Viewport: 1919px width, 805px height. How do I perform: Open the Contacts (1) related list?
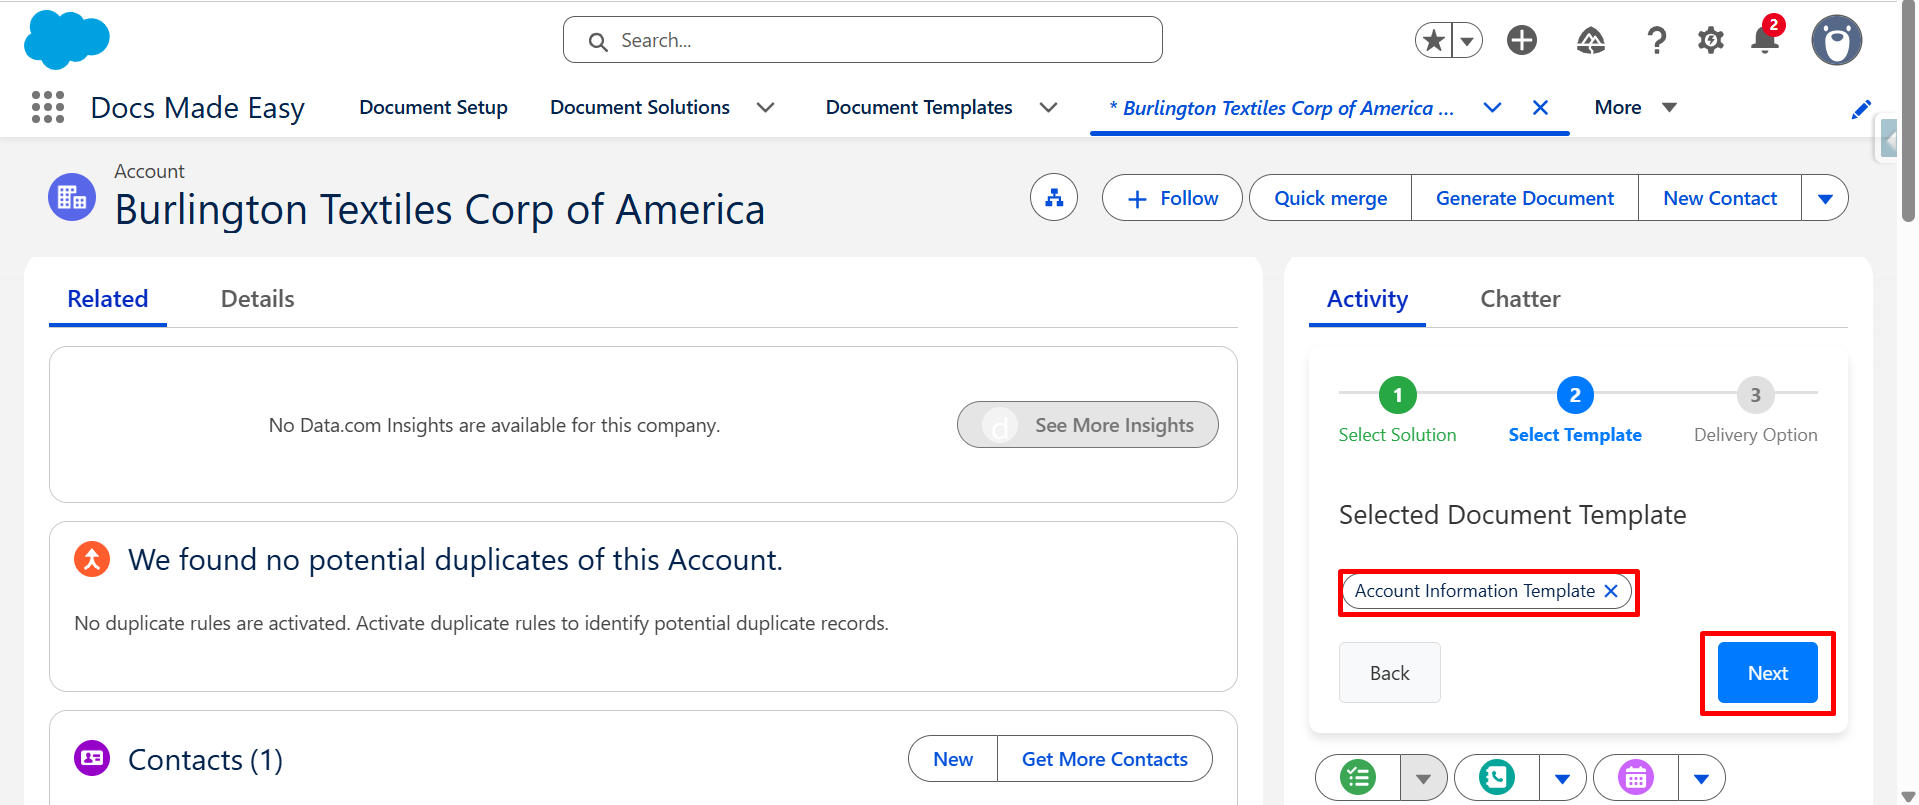tap(206, 760)
